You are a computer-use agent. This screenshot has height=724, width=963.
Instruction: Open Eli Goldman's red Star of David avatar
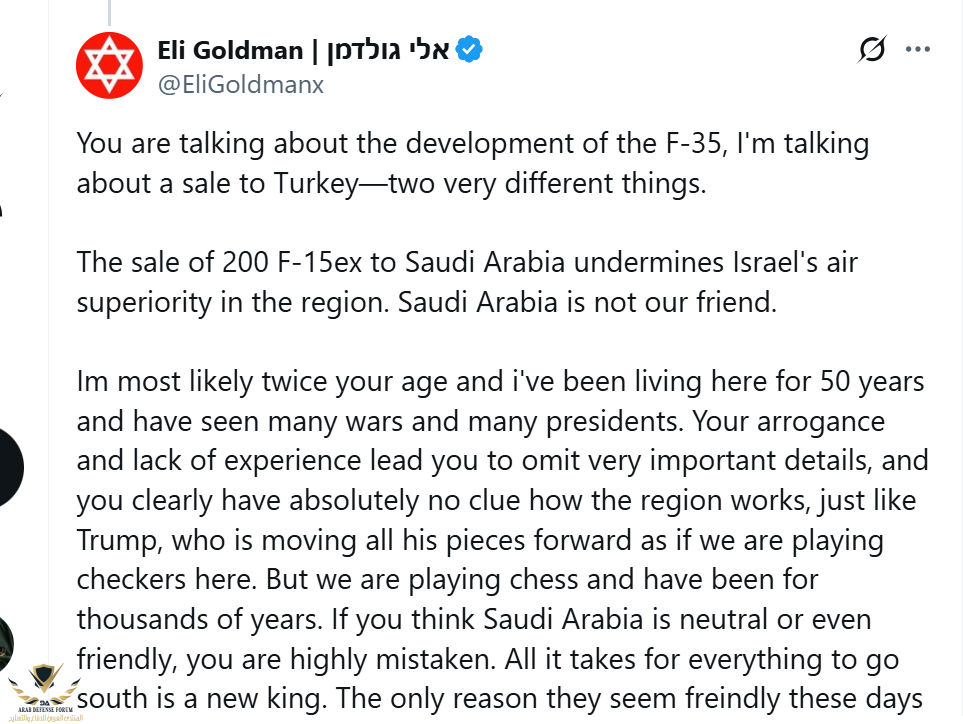[x=109, y=65]
